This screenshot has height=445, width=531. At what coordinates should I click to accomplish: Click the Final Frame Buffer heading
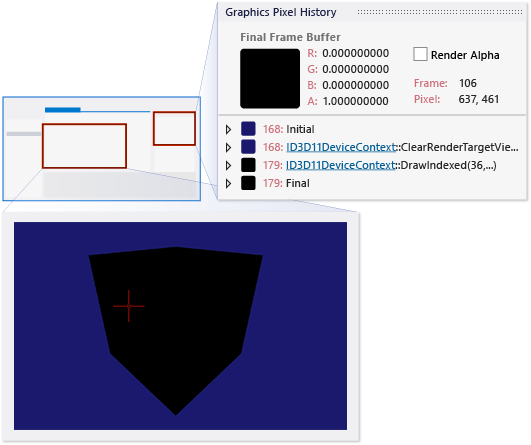290,37
